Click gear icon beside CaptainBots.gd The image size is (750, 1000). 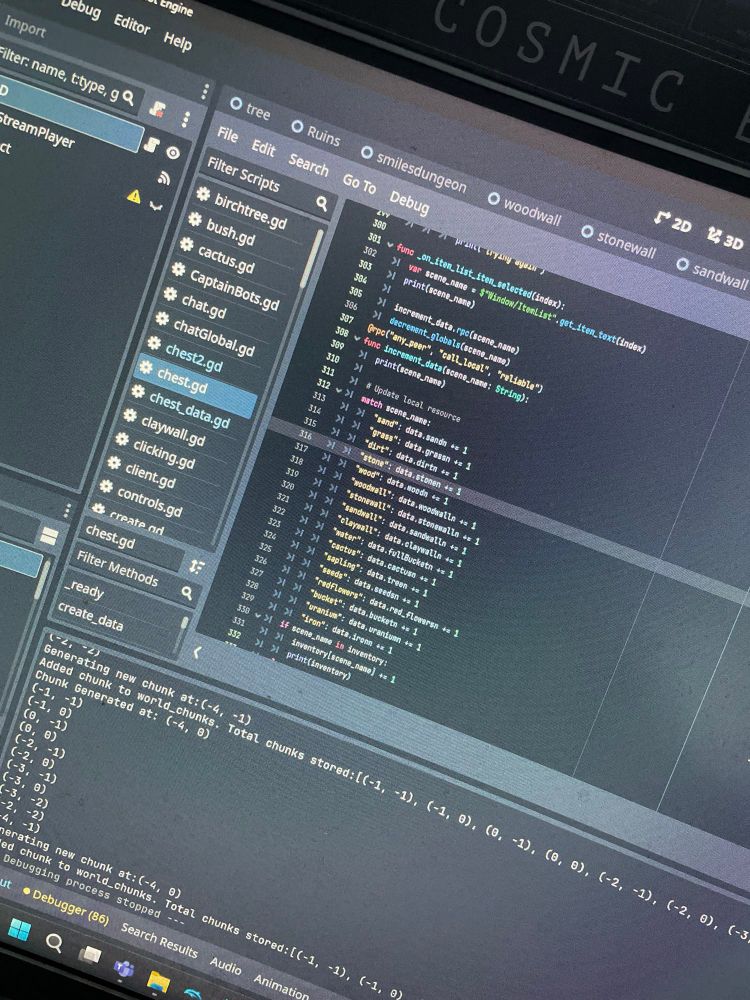[x=179, y=269]
